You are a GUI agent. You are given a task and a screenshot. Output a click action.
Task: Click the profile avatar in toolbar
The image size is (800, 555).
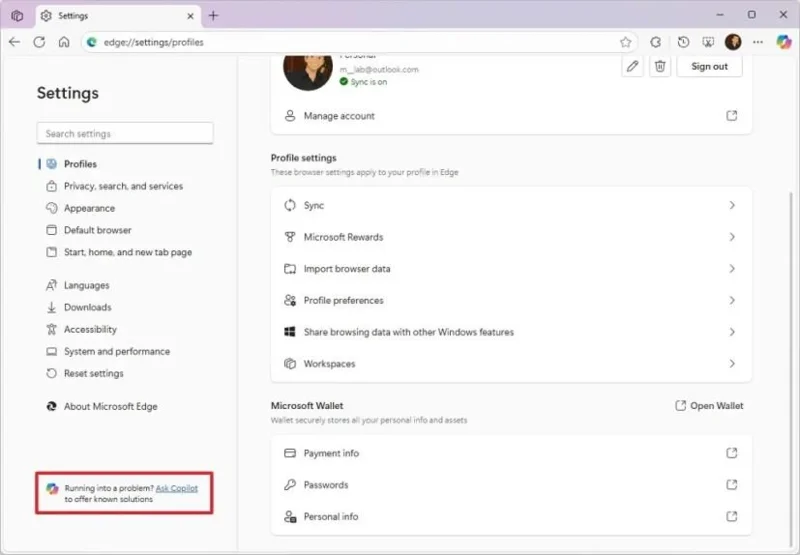[x=733, y=42]
